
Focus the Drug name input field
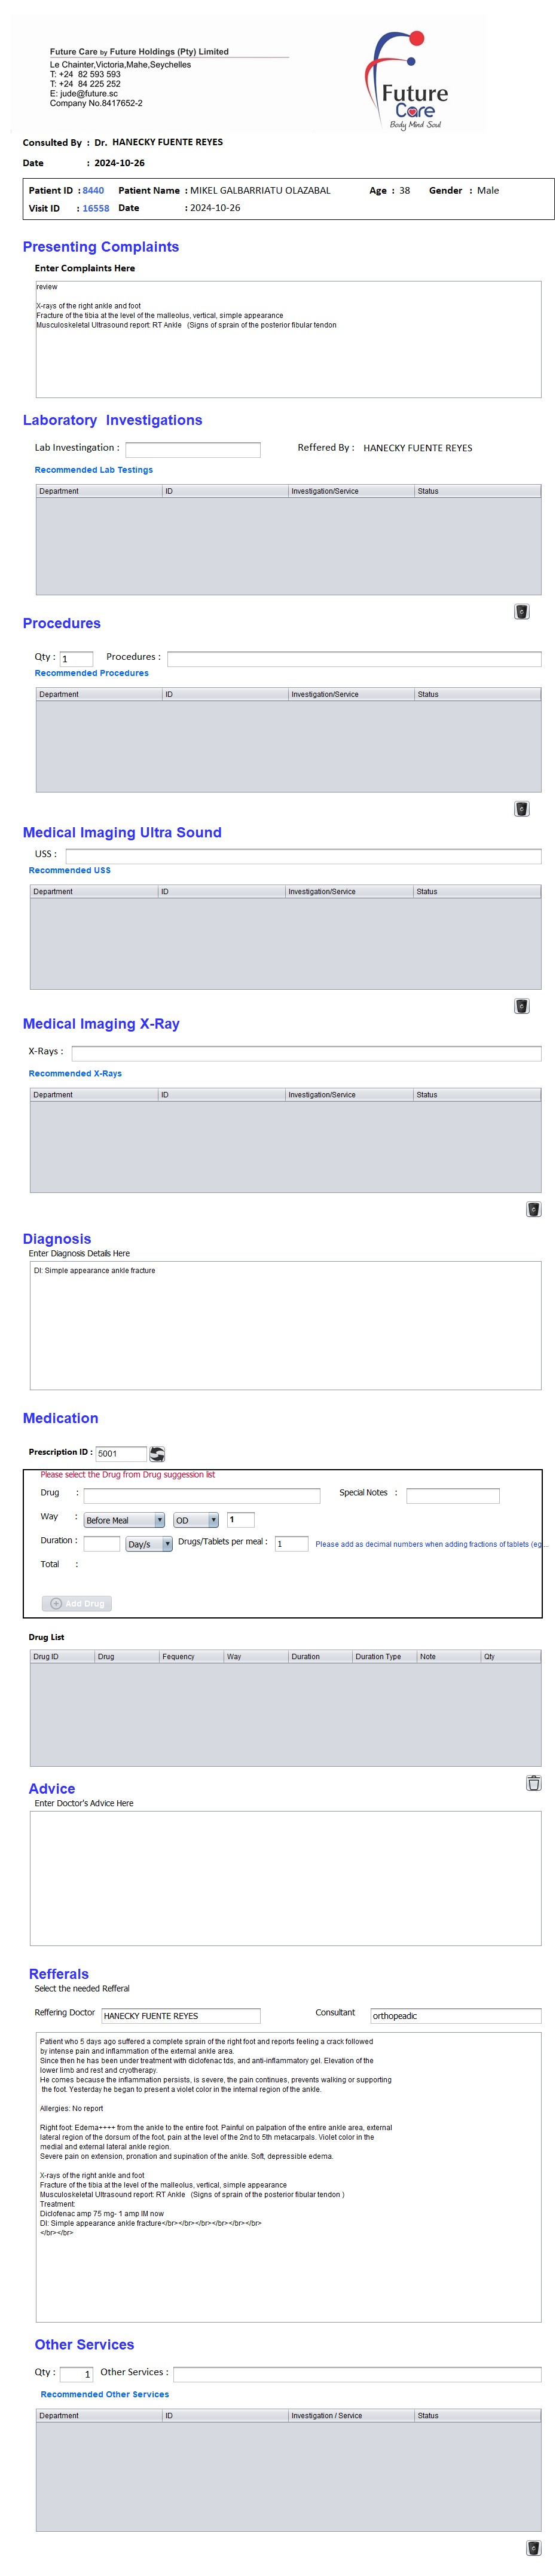(x=202, y=1496)
